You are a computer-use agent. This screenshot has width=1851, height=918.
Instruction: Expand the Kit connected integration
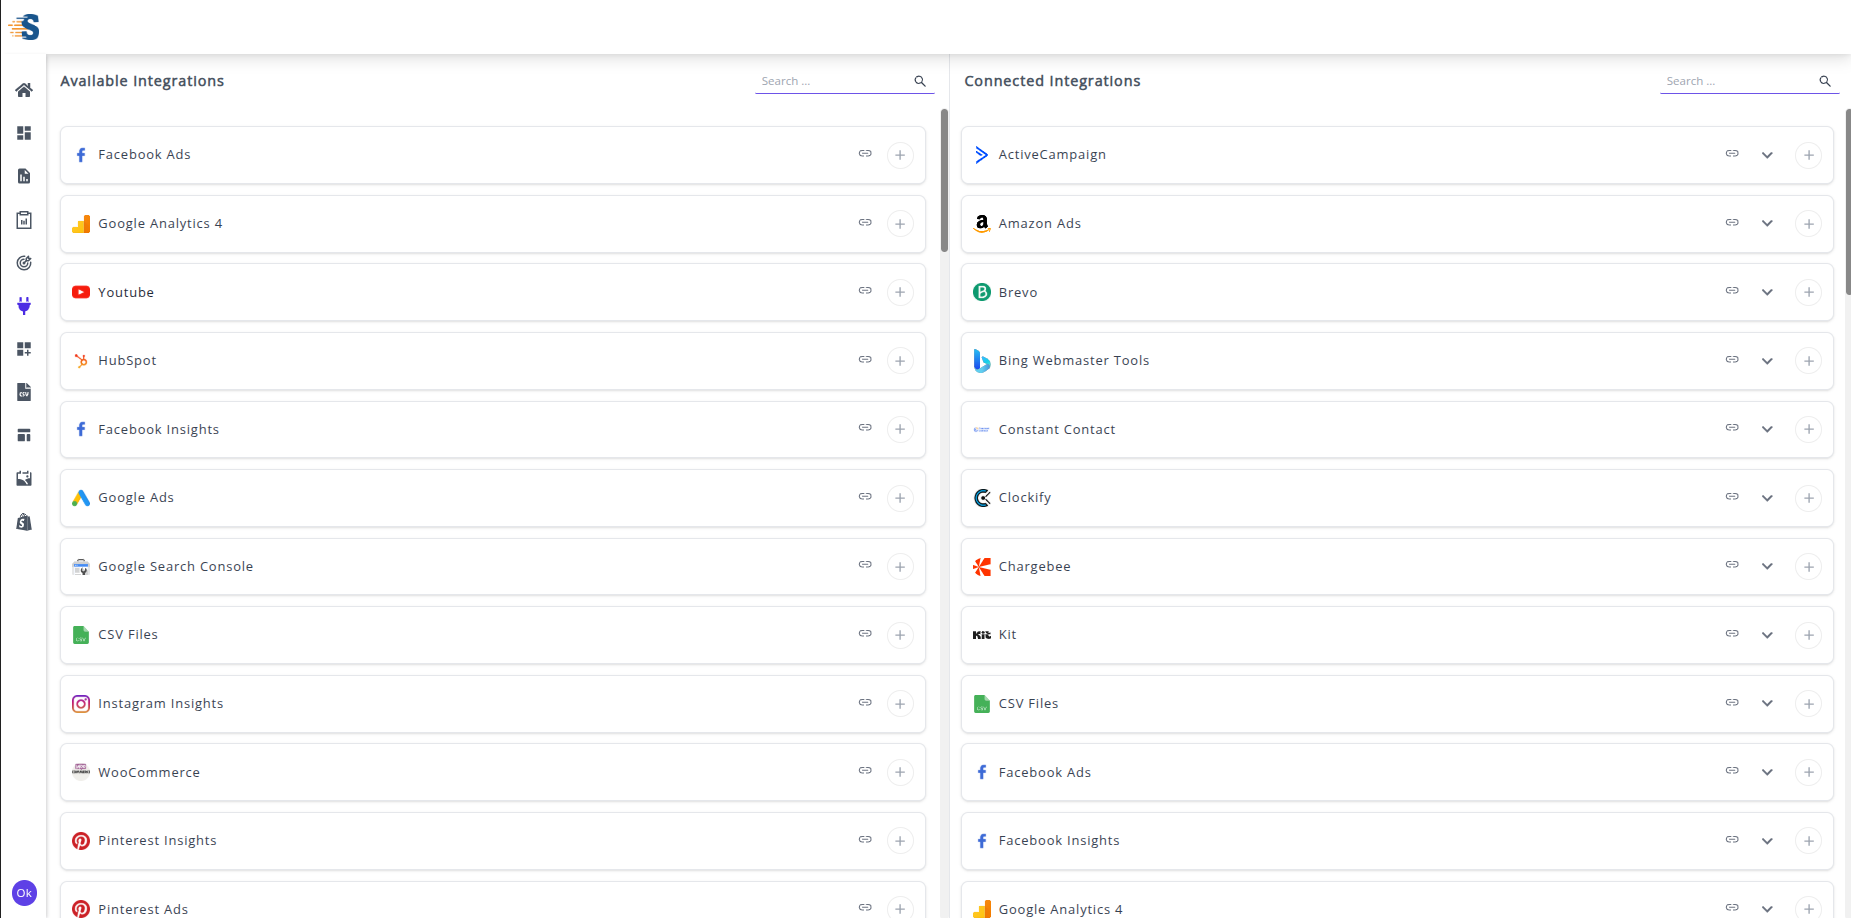(1767, 635)
